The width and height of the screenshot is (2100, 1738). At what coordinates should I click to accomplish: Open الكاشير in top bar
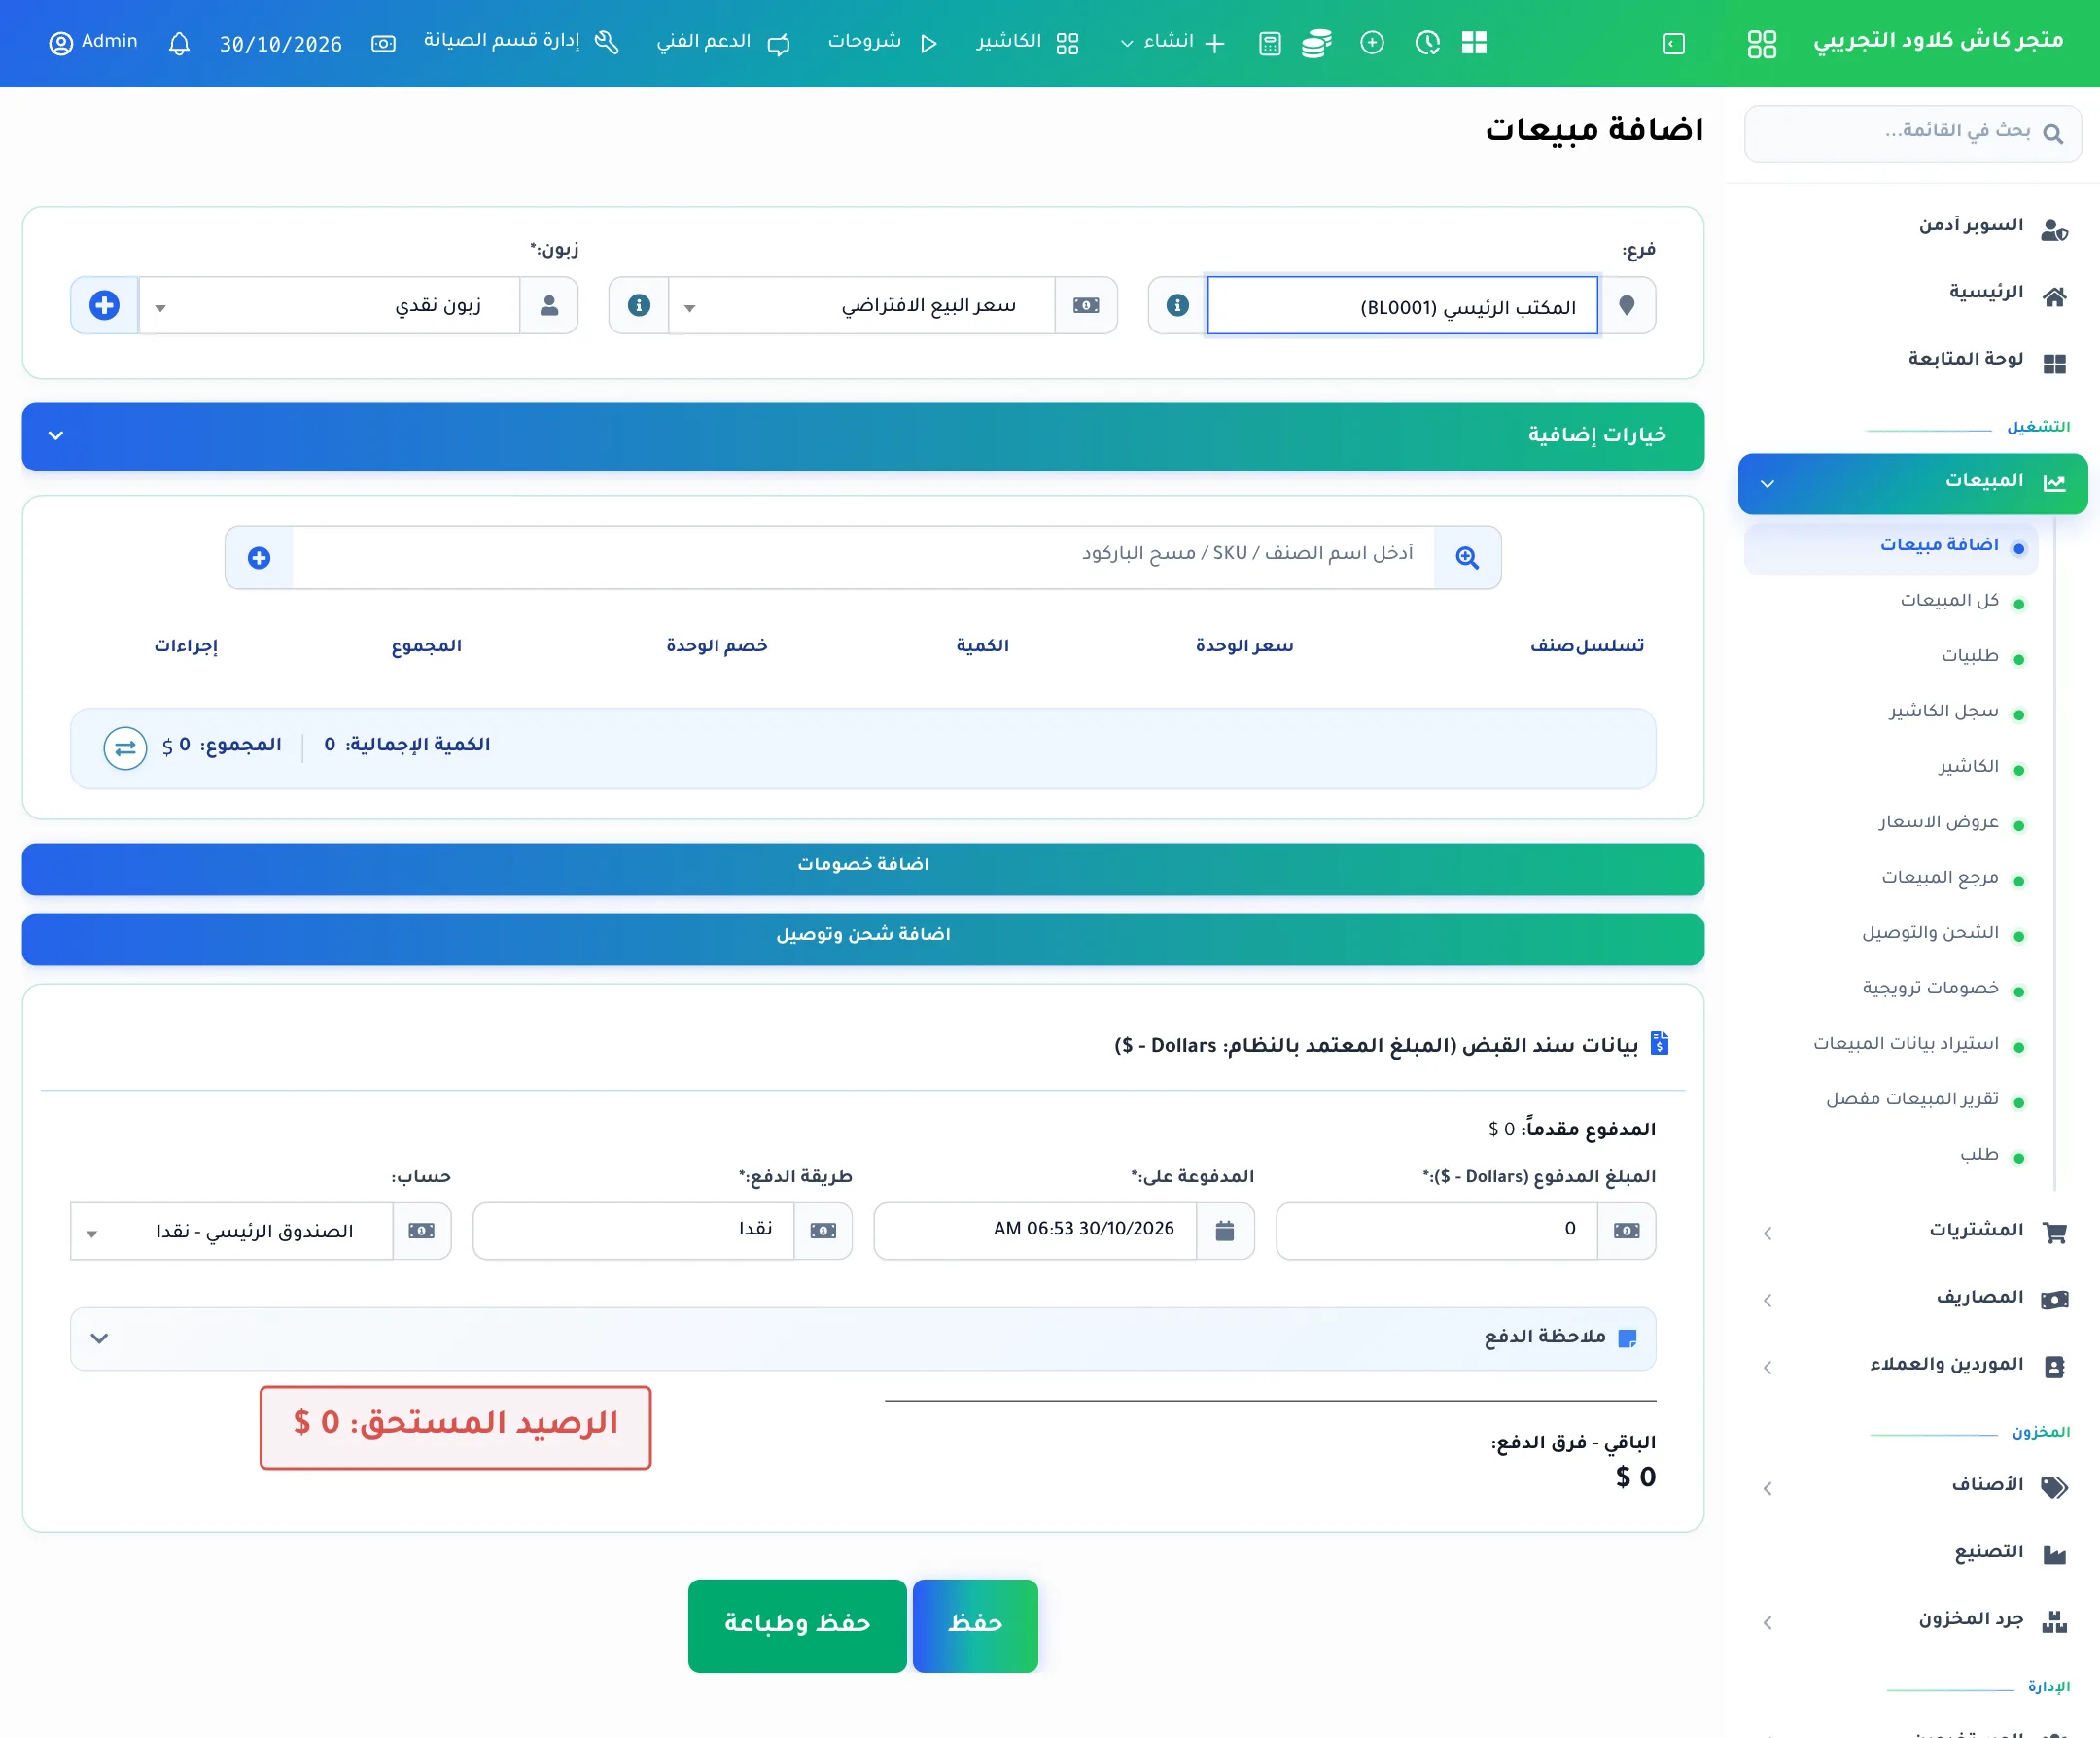tap(1027, 42)
